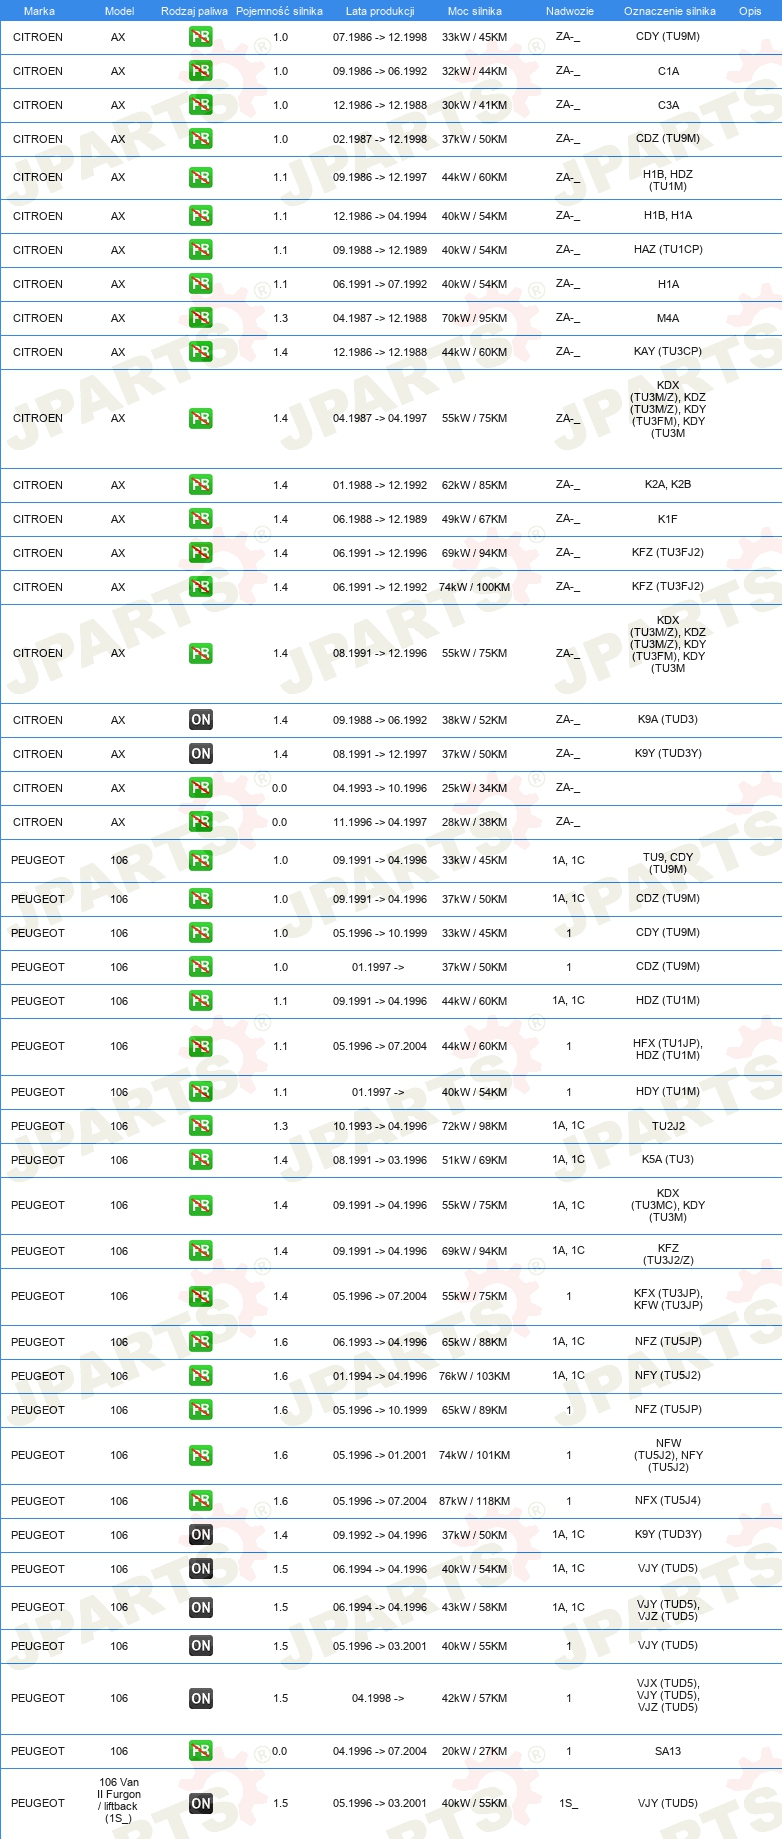Image resolution: width=782 pixels, height=1839 pixels.
Task: Click diesel ON icon in 43kW / 58KM row
Action: click(201, 1607)
